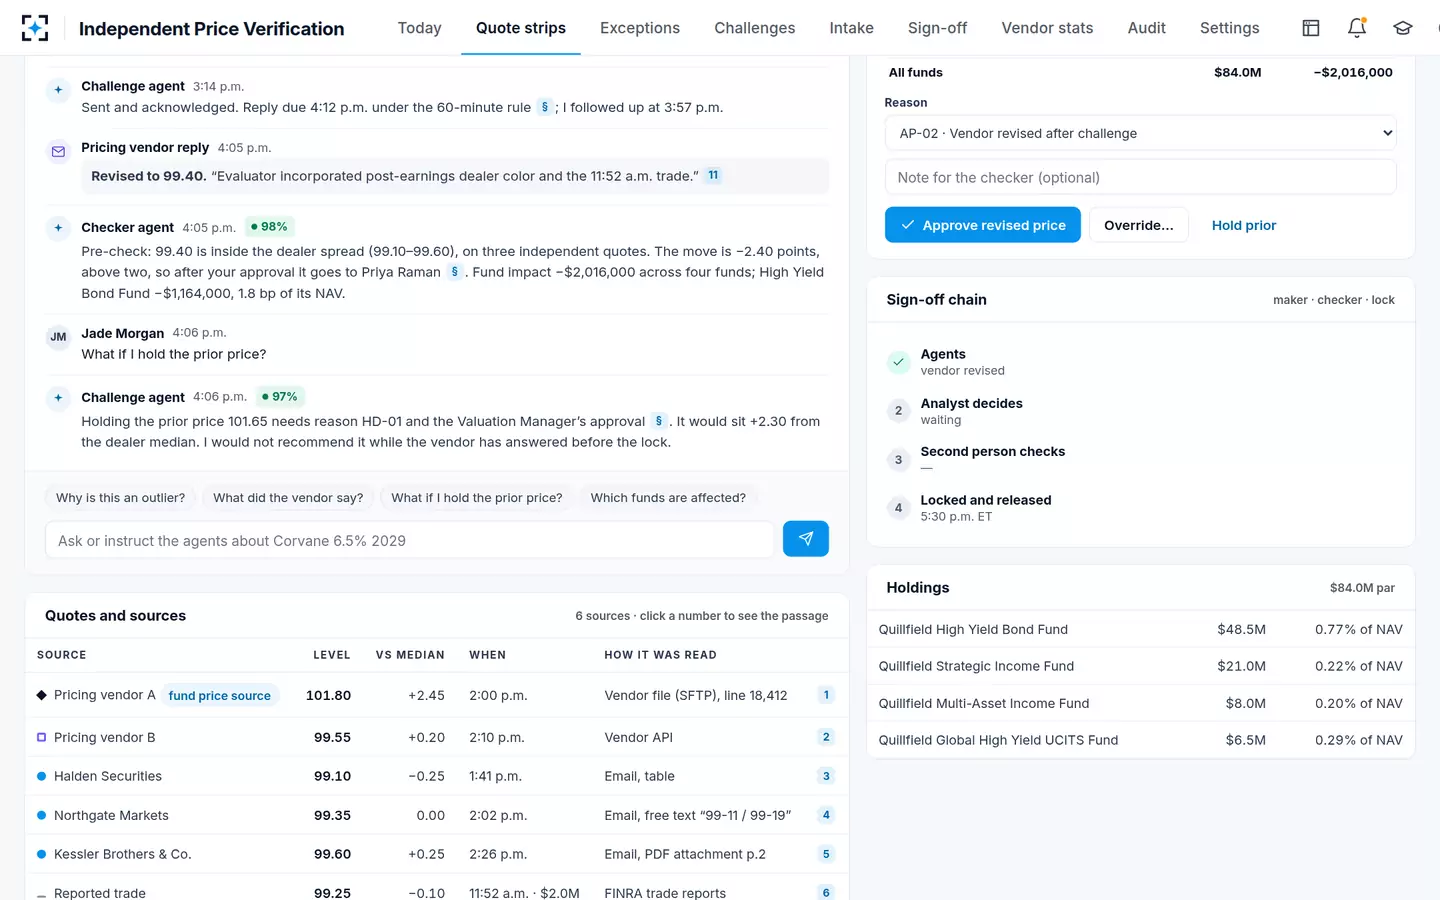Click the Checker agent 98% confidence badge

point(269,227)
